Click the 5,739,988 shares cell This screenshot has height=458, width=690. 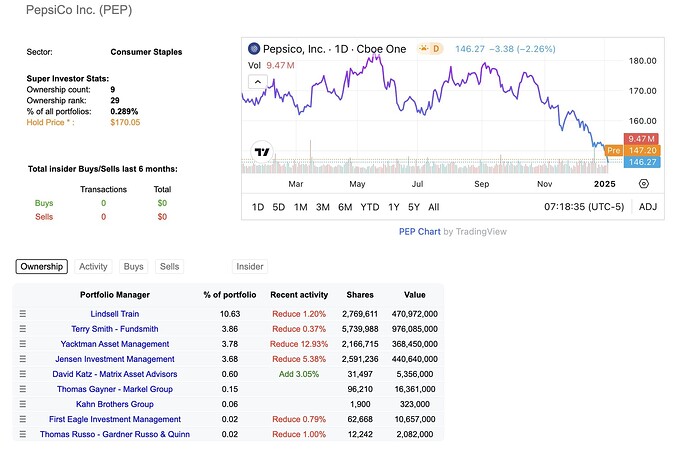(360, 329)
